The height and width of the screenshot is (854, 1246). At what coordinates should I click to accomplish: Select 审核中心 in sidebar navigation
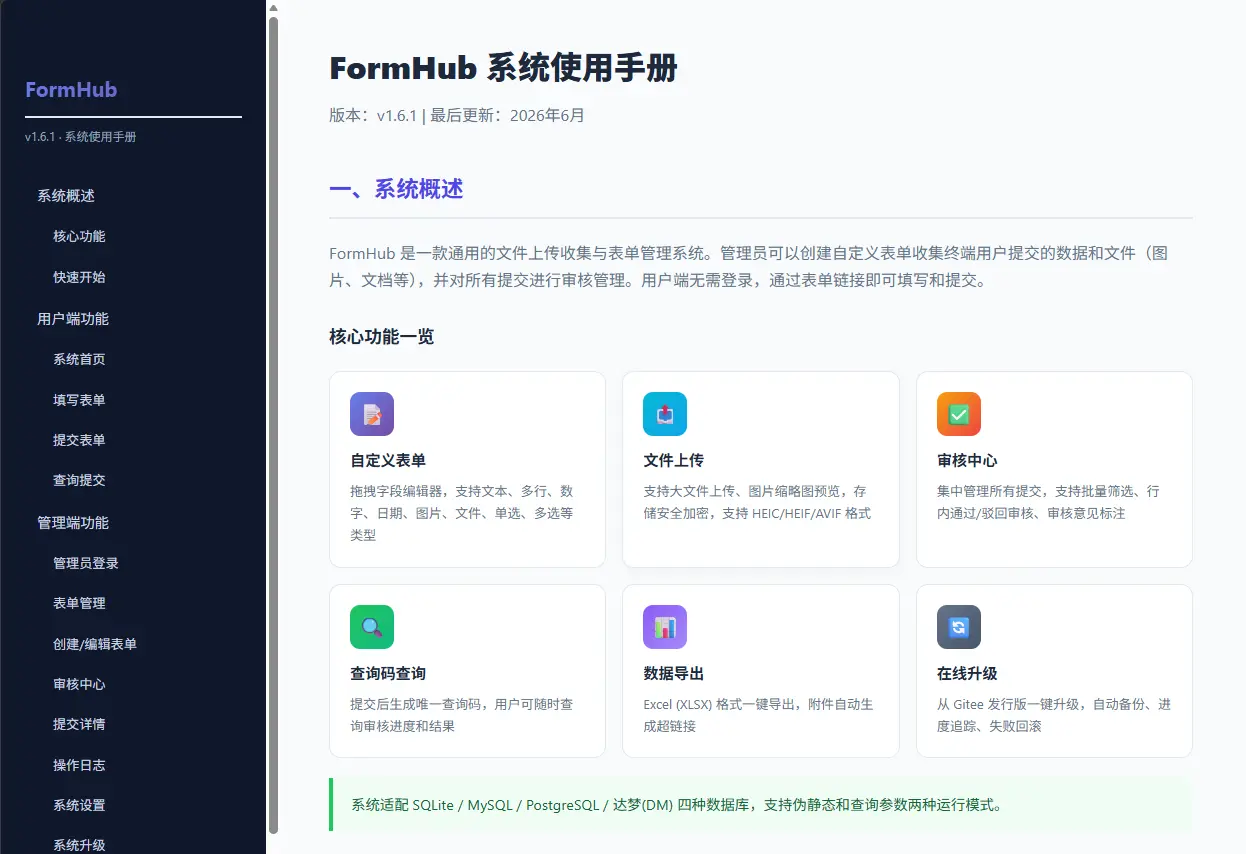(x=79, y=684)
